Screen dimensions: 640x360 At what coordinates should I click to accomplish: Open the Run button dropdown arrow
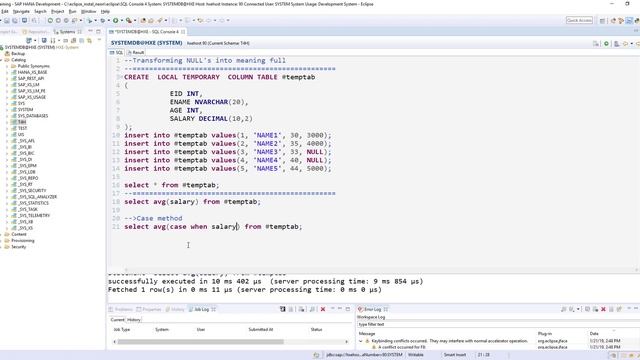click(x=121, y=20)
